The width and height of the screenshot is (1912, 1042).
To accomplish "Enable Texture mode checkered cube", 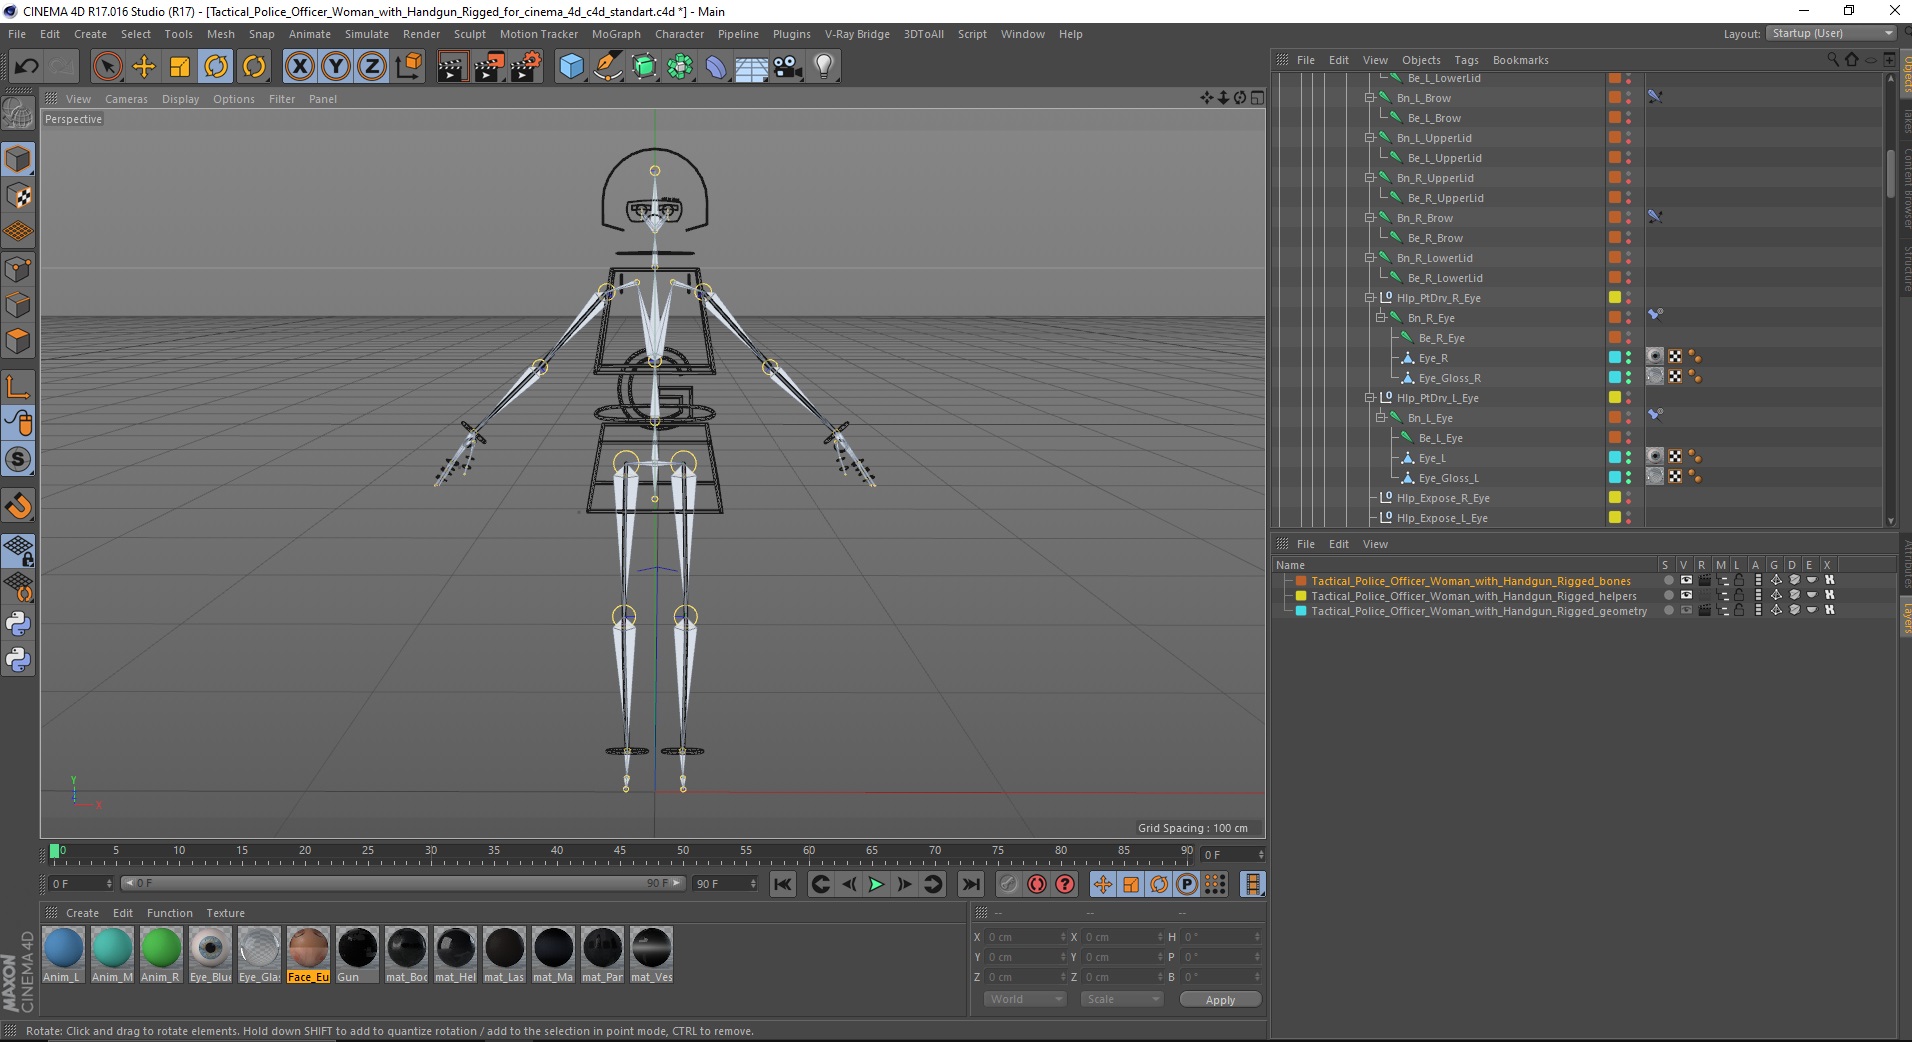I will tap(18, 196).
